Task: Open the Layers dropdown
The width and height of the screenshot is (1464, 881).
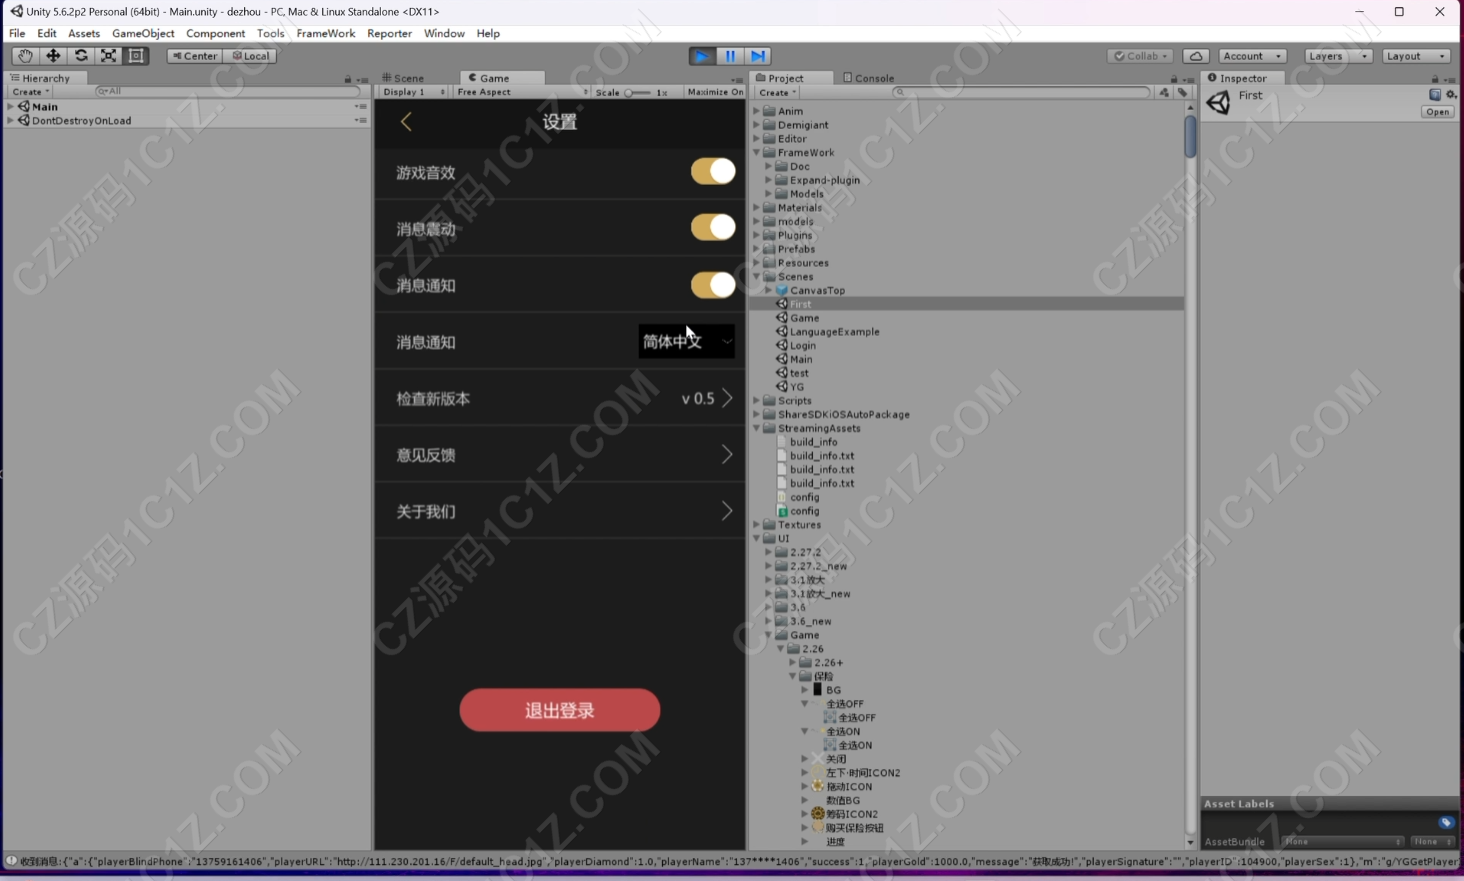Action: coord(1337,56)
